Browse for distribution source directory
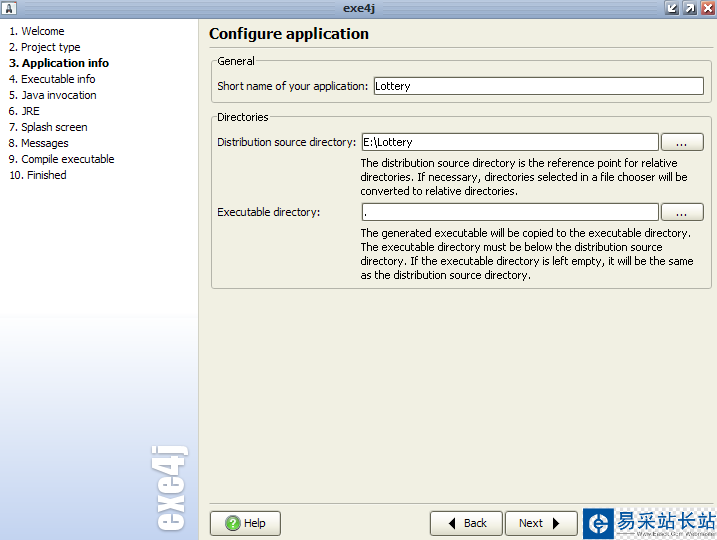The height and width of the screenshot is (540, 717). coord(682,142)
